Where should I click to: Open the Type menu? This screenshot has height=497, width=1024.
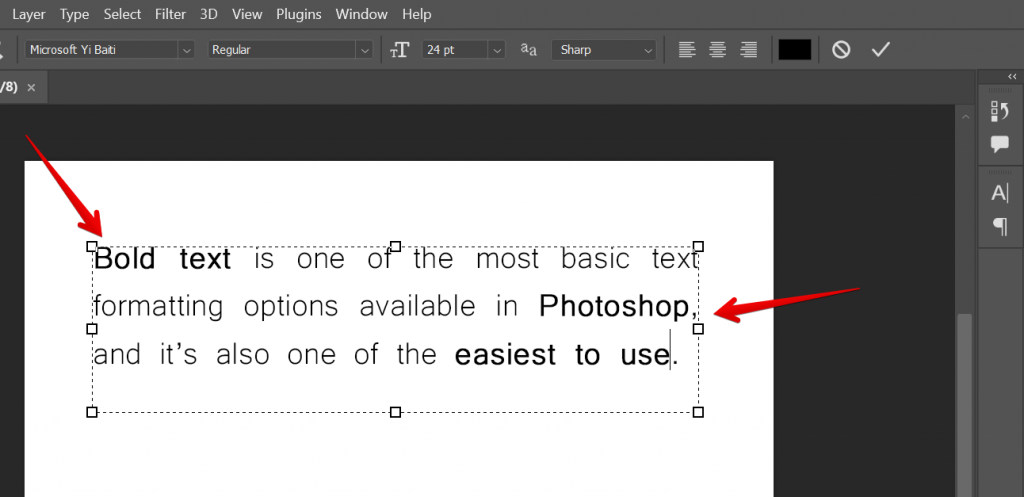tap(74, 14)
